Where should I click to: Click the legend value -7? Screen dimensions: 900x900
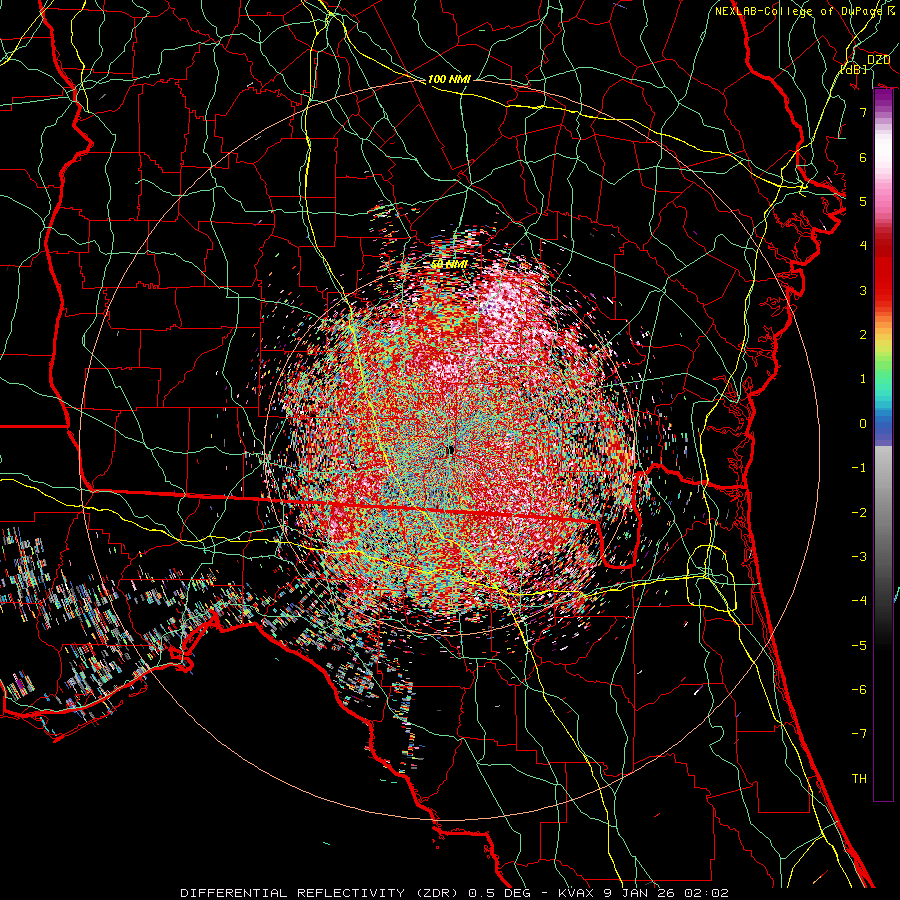859,734
